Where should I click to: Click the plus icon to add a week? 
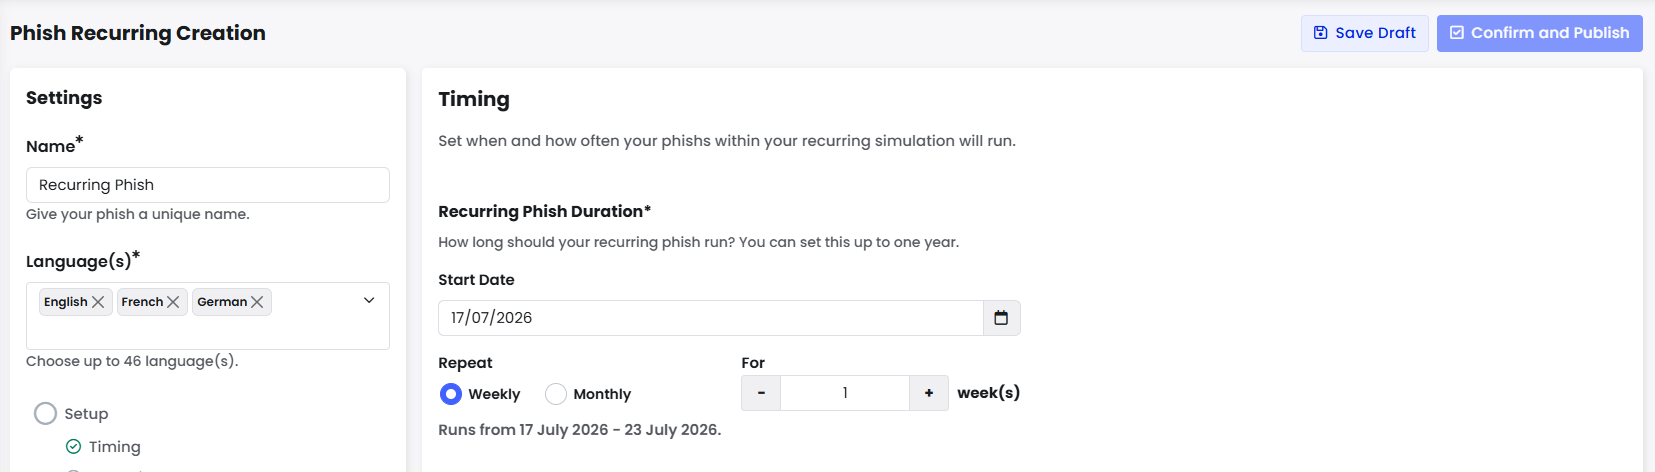click(929, 393)
